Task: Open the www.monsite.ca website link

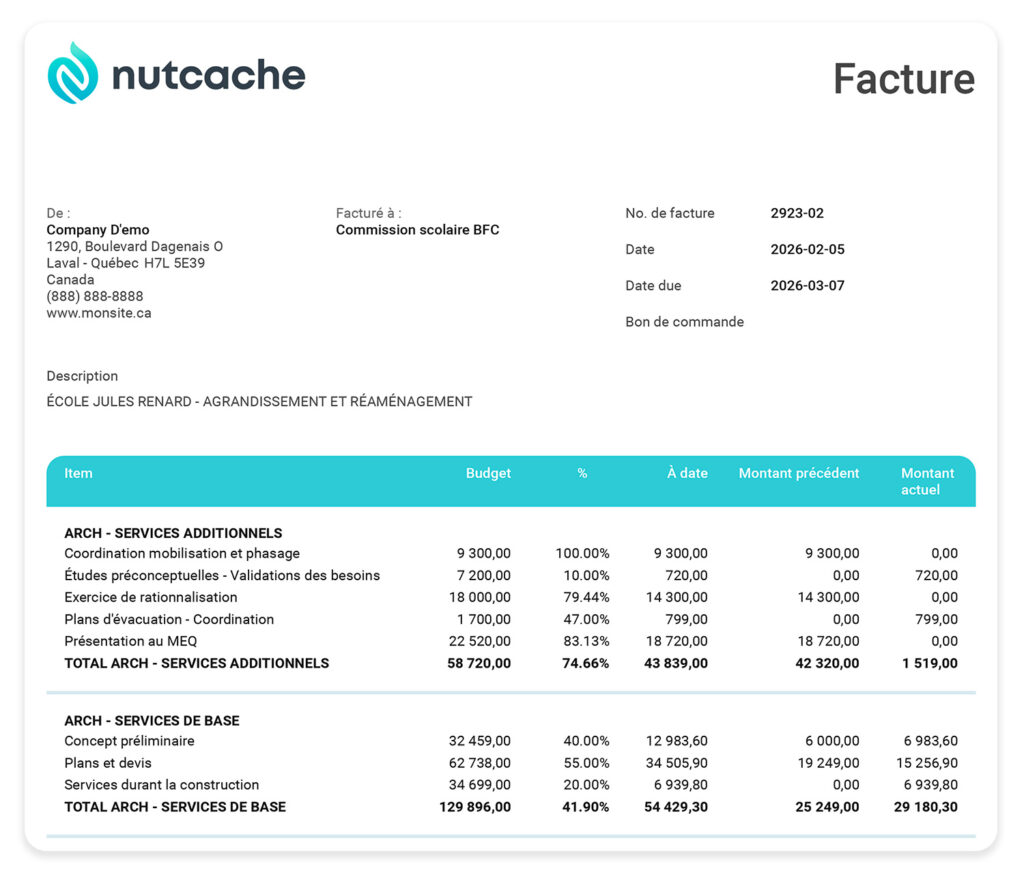Action: coord(99,313)
